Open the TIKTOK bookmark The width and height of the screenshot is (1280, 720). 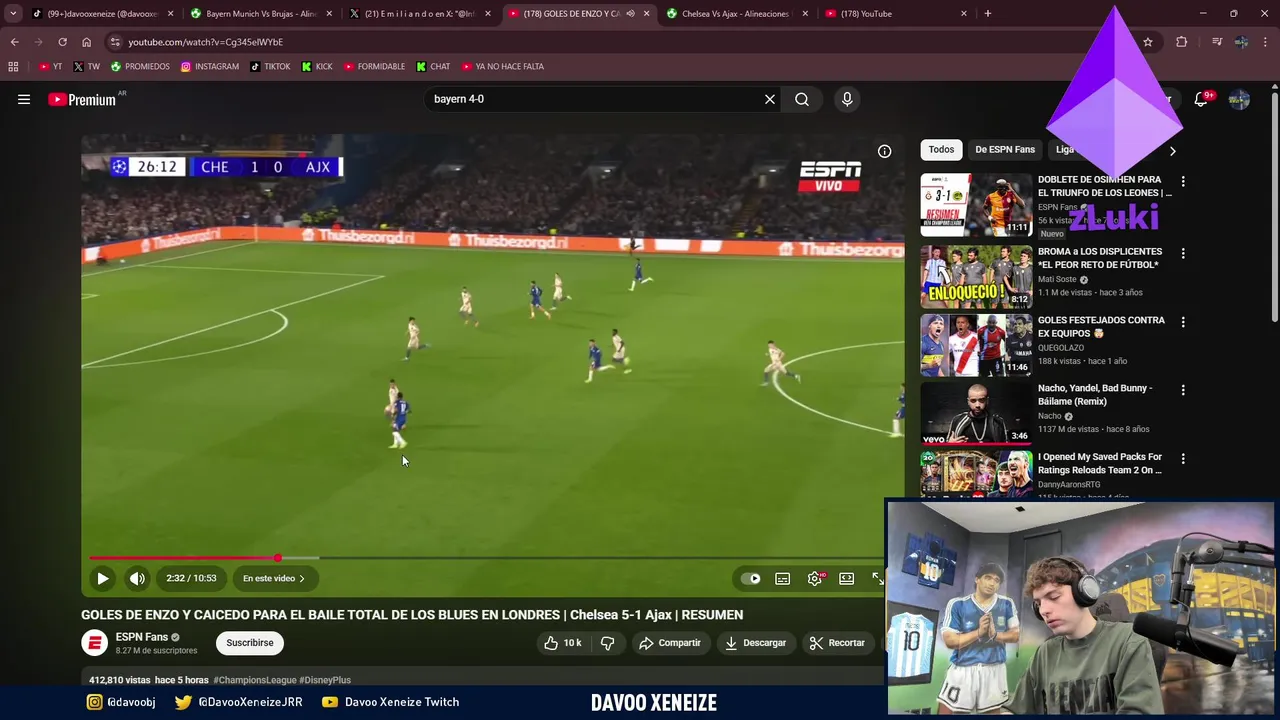click(x=270, y=67)
